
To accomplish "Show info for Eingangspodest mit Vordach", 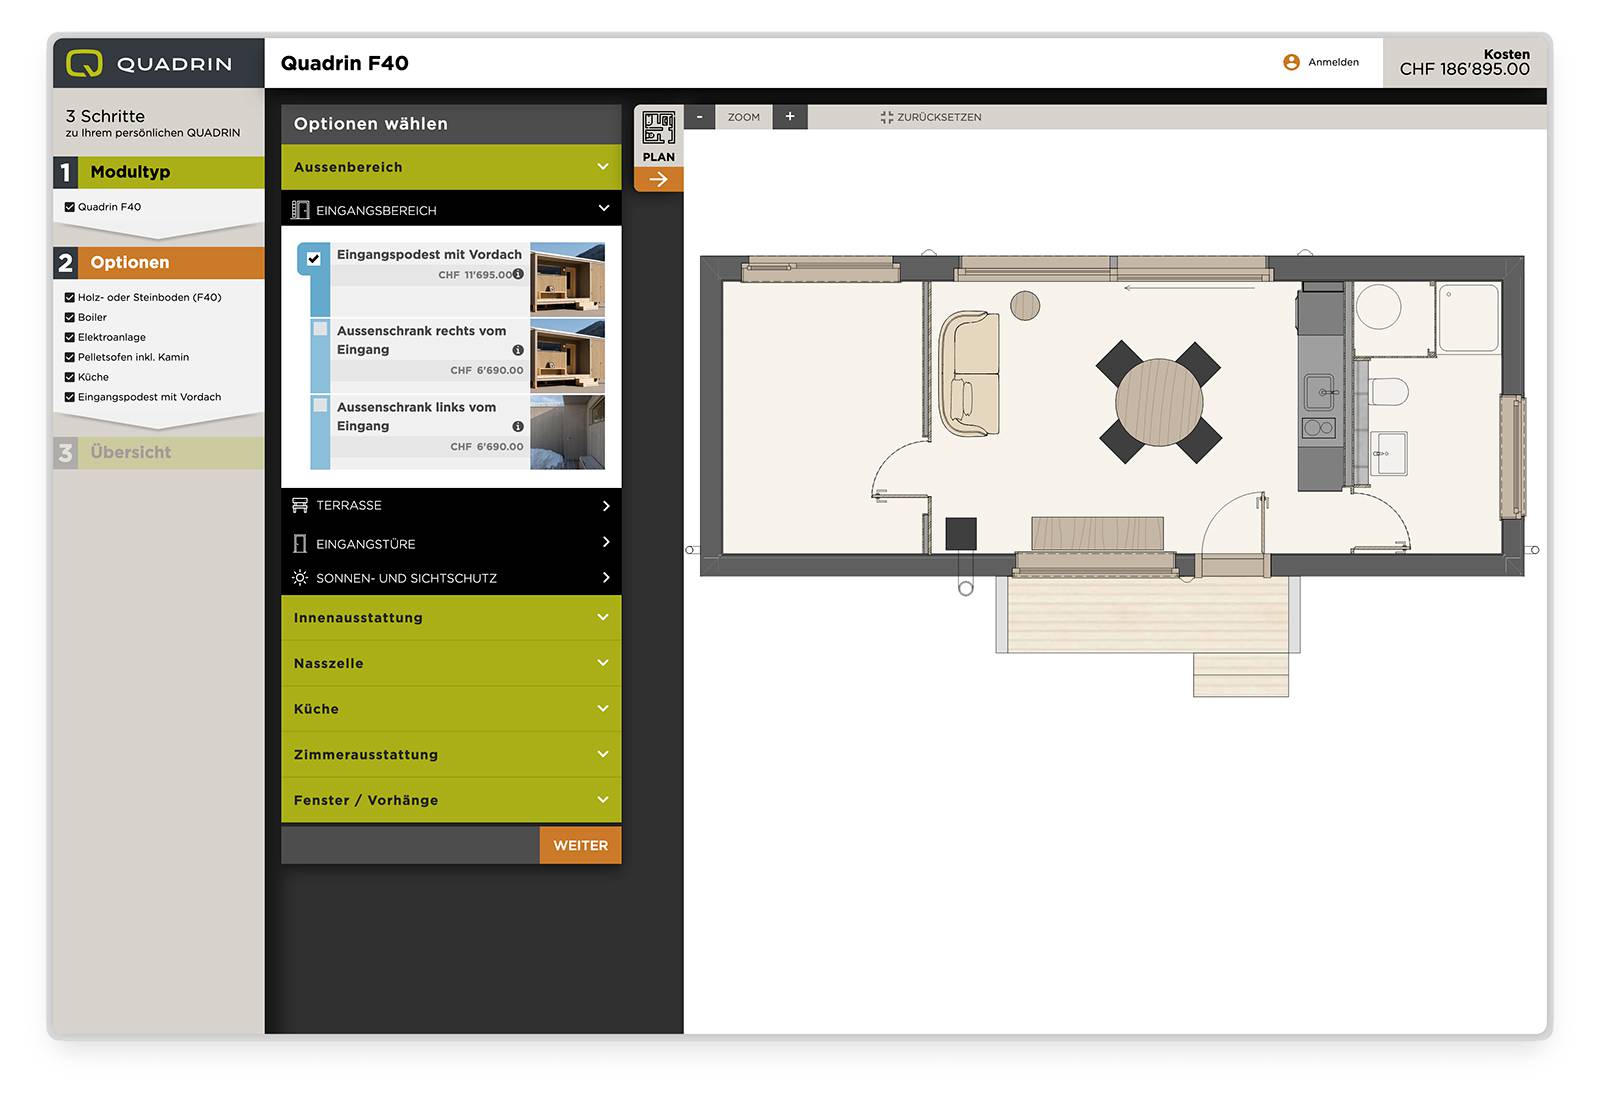I will 518,274.
